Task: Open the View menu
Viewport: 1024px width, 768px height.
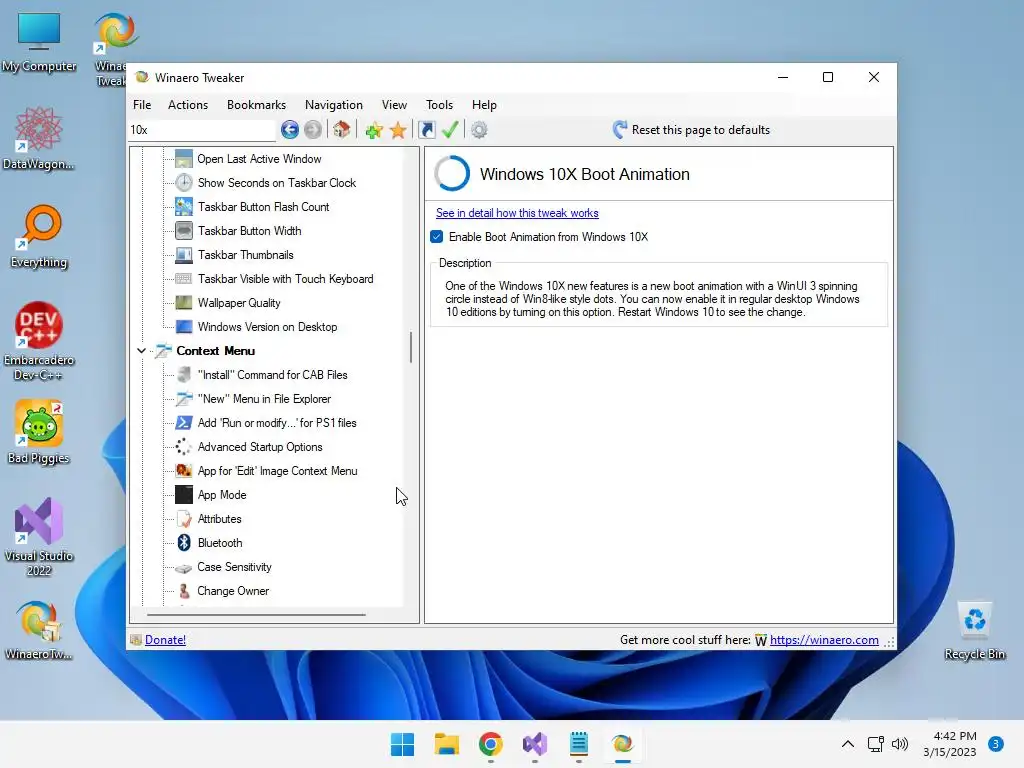Action: [x=394, y=104]
